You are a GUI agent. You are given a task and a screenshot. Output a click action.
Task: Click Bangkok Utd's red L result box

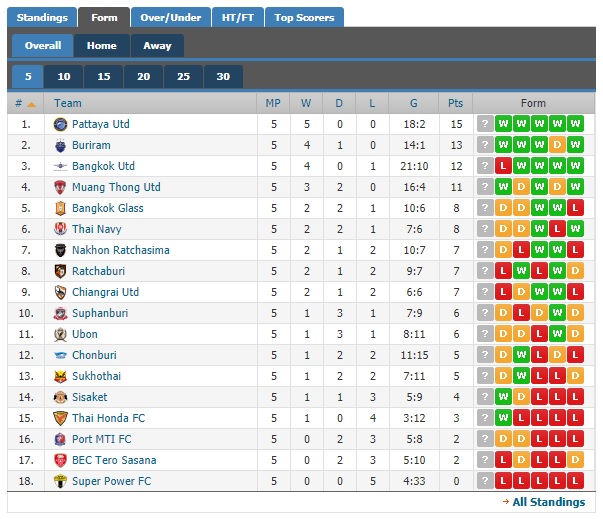click(x=503, y=166)
